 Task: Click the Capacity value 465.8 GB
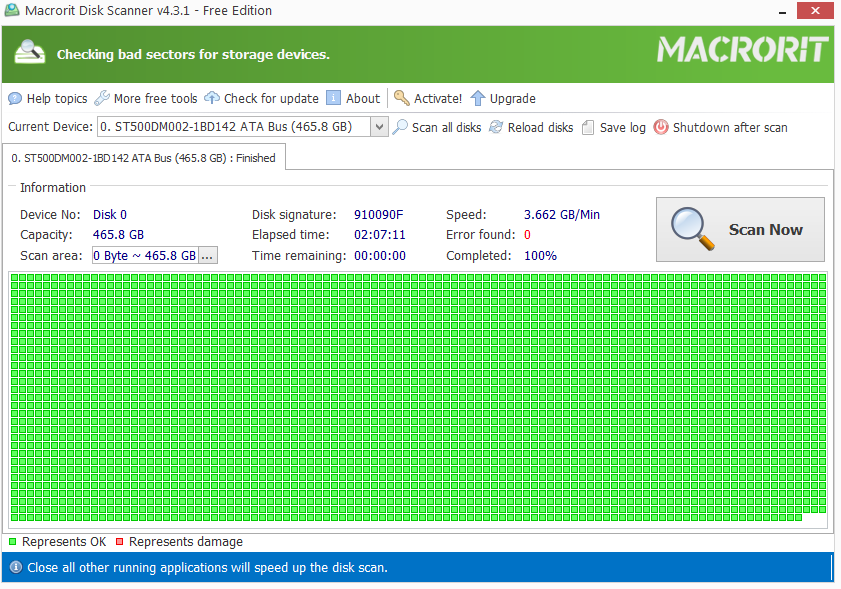[118, 234]
